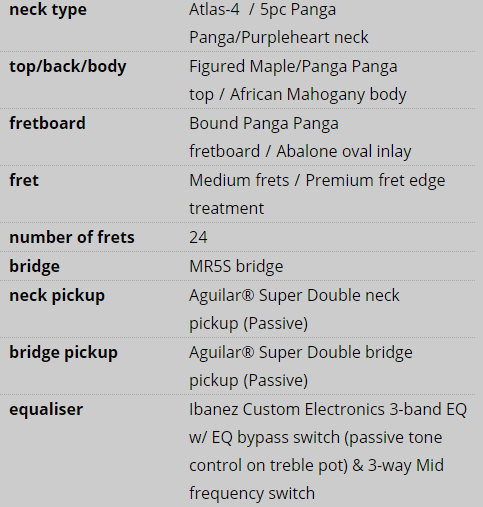Click the 'bridge' spec label

coord(34,266)
